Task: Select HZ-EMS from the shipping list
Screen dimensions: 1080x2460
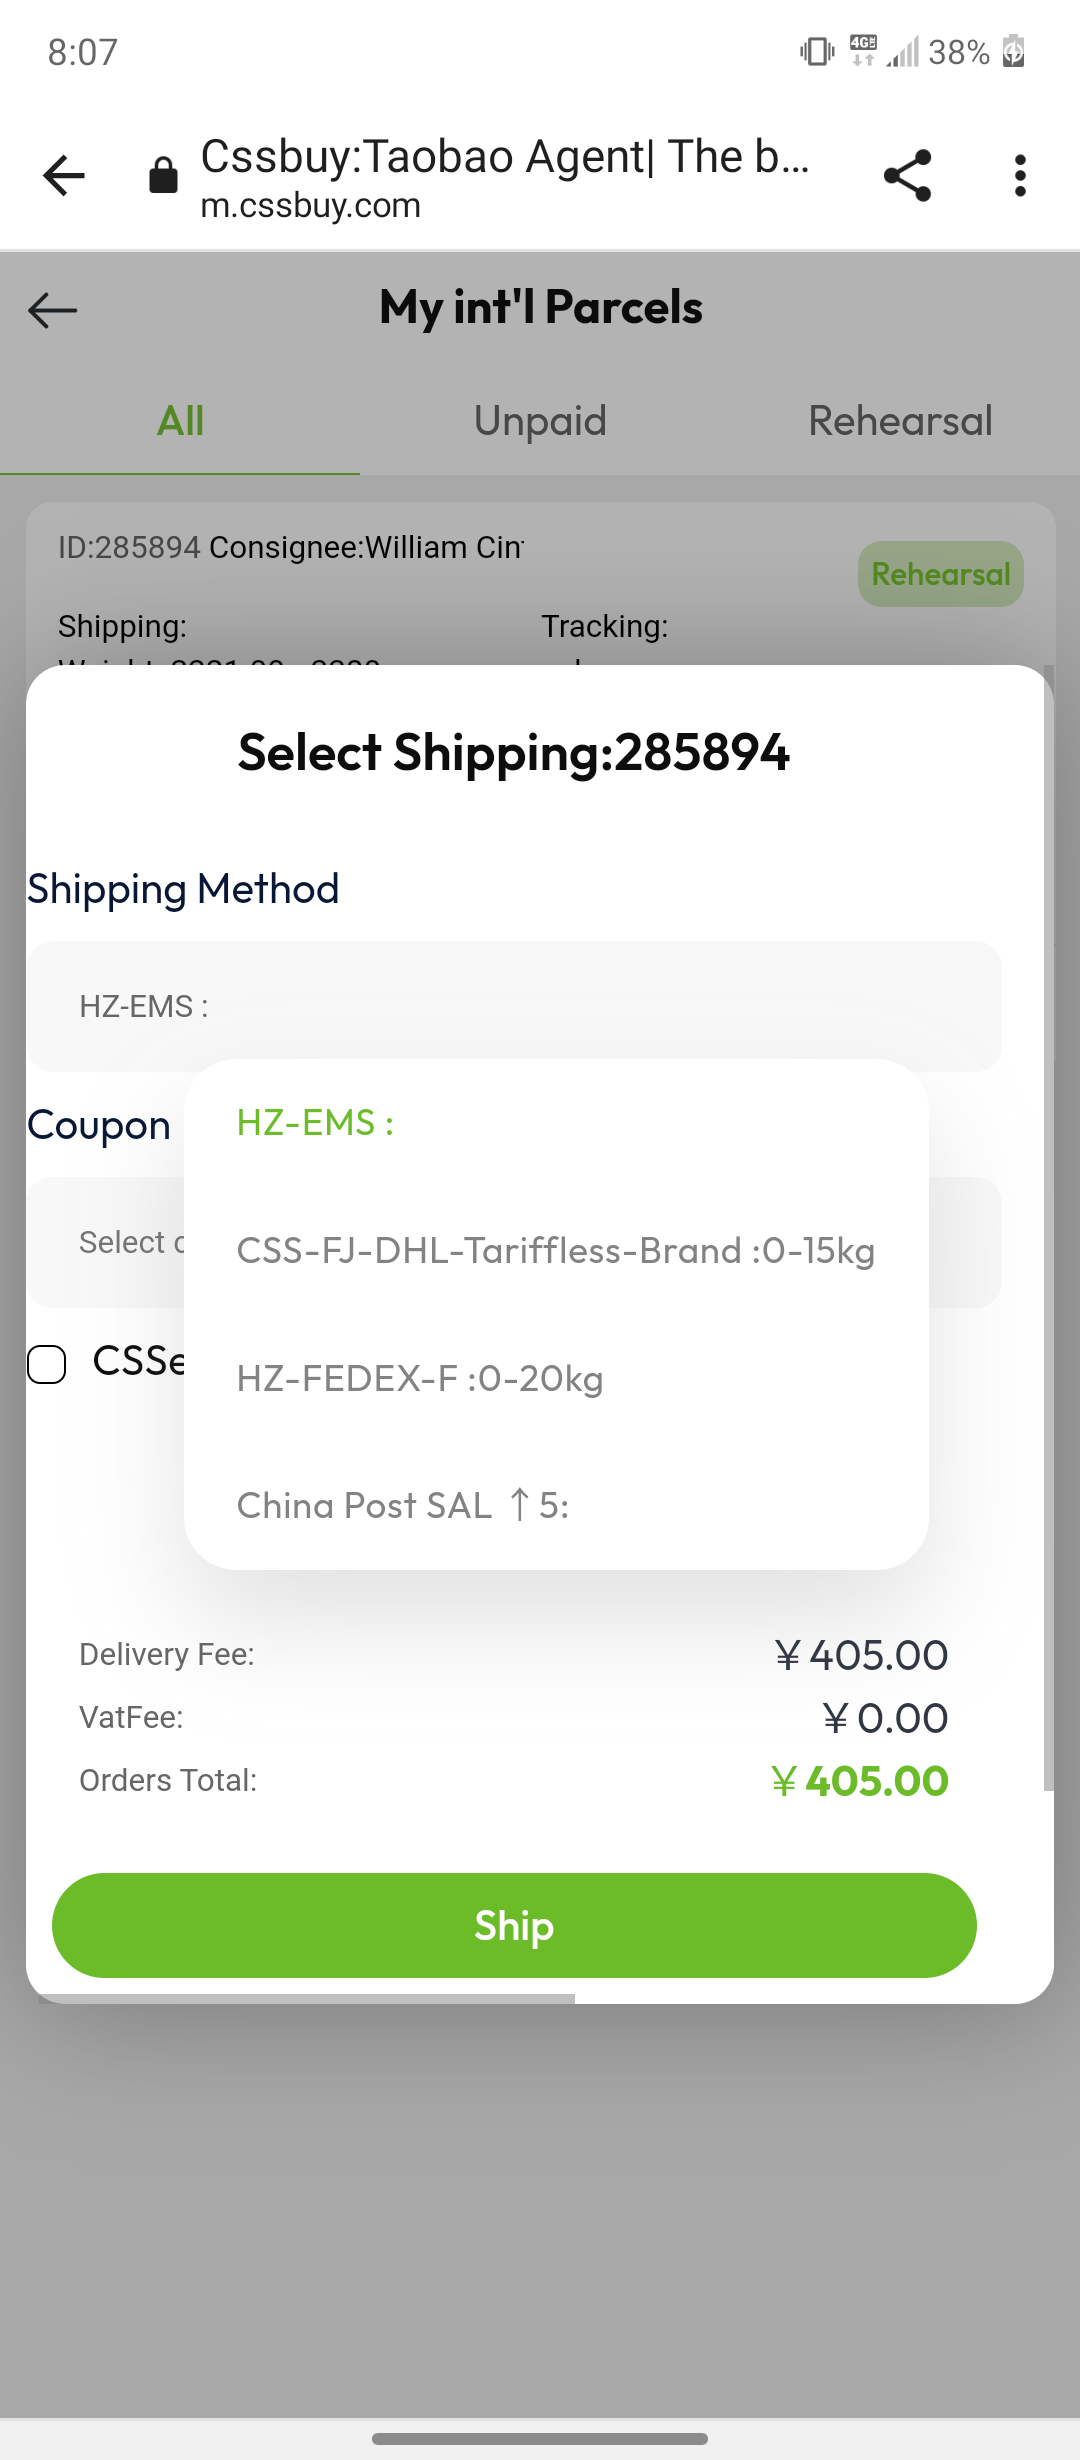Action: (x=314, y=1123)
